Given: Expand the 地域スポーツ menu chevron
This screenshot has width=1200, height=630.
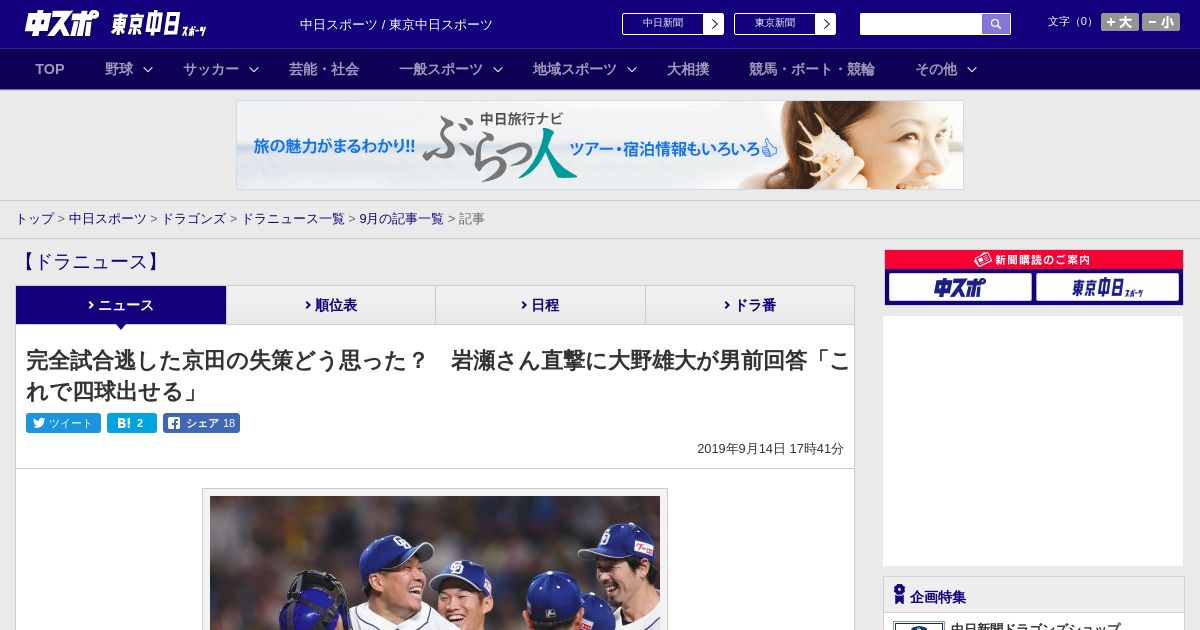Looking at the screenshot, I should pos(632,70).
